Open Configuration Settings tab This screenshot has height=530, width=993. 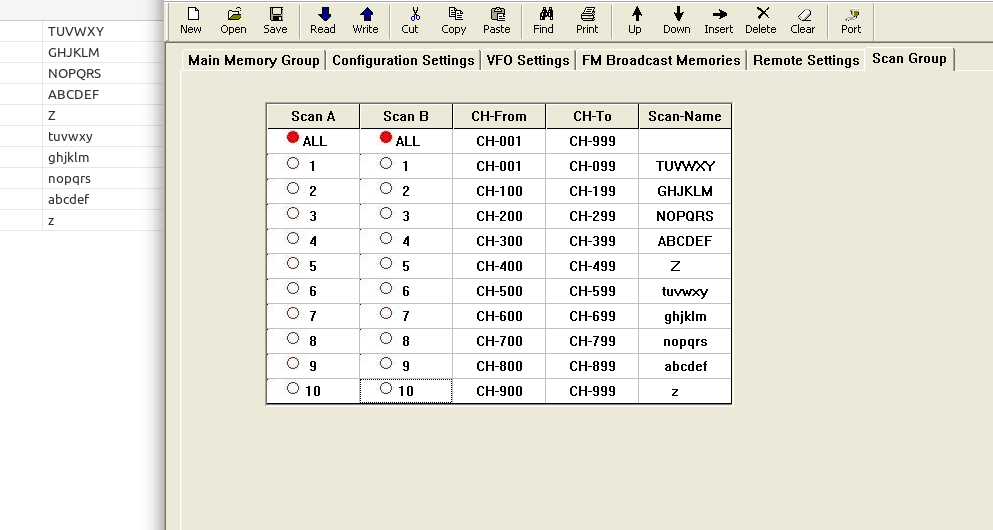point(403,60)
